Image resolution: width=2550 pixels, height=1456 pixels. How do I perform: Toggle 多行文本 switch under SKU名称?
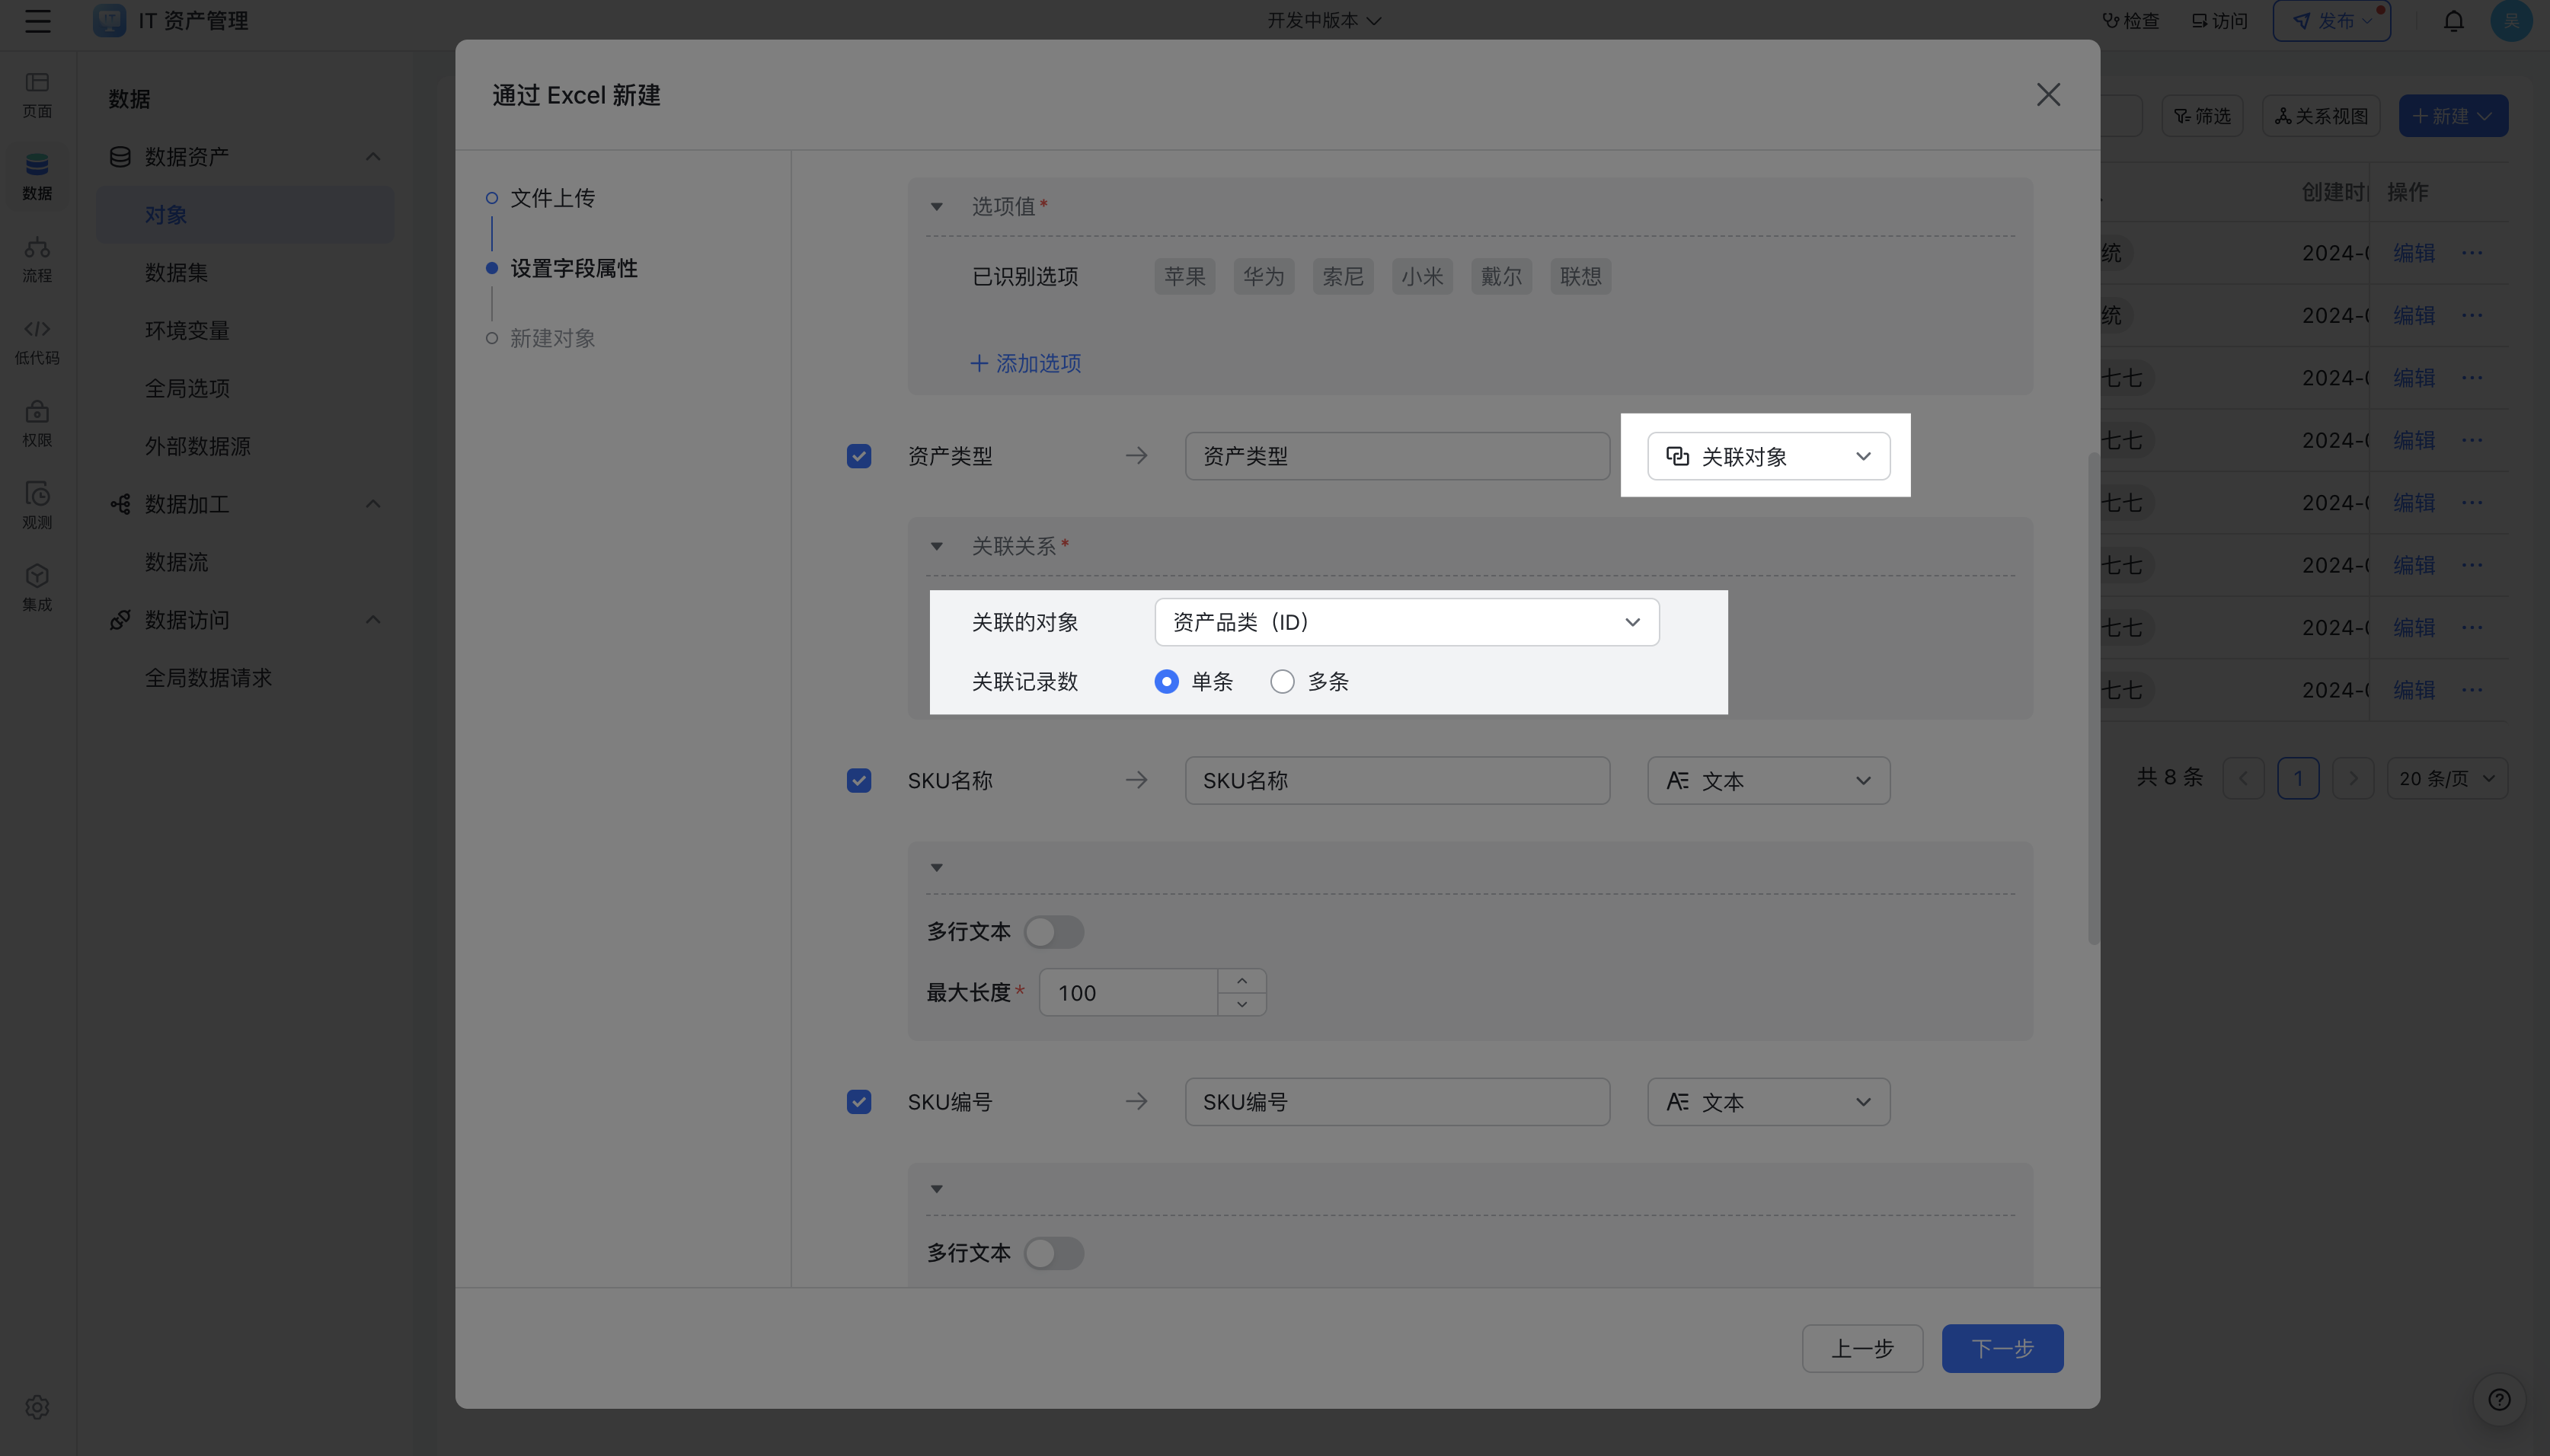pyautogui.click(x=1053, y=932)
